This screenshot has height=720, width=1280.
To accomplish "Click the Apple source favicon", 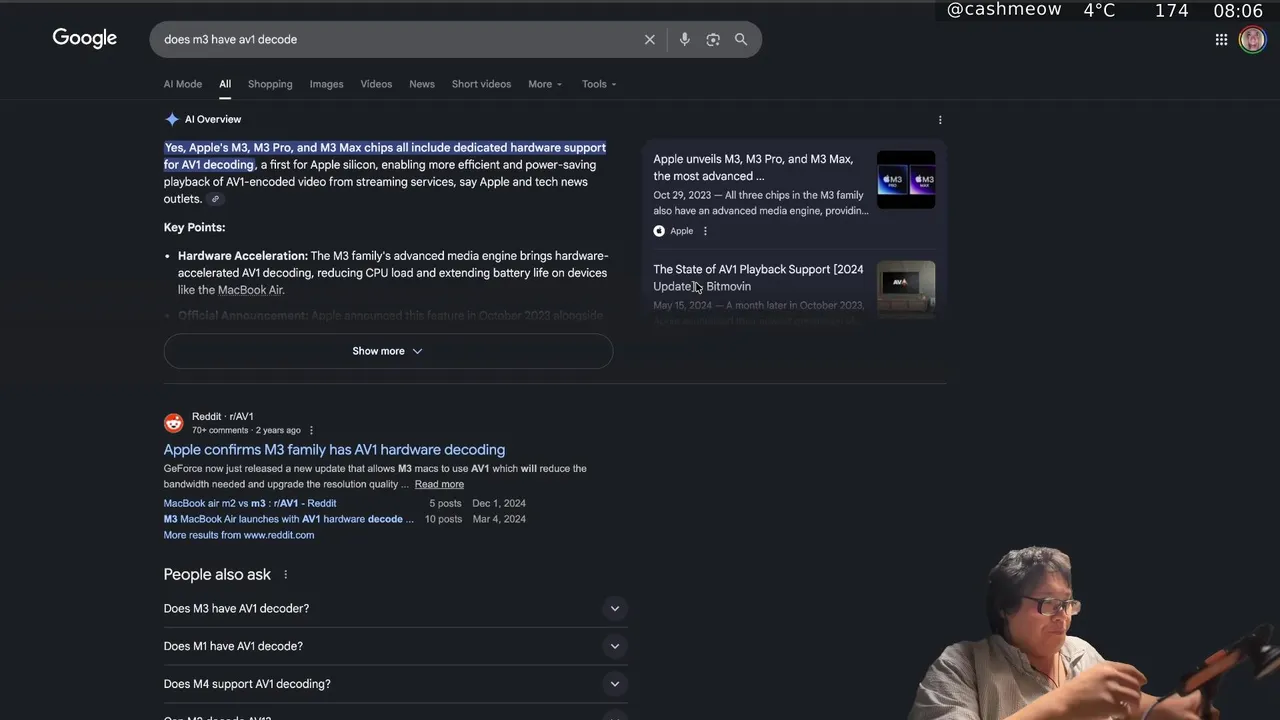I will coord(659,231).
